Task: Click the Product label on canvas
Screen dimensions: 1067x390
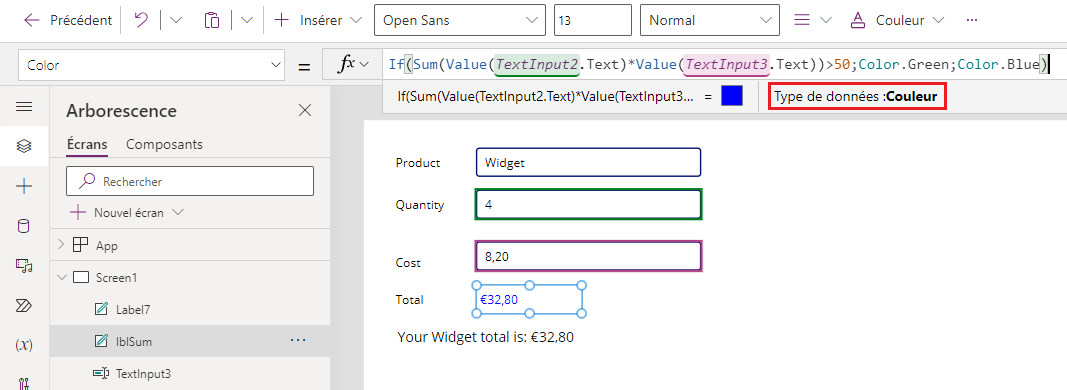Action: point(418,163)
